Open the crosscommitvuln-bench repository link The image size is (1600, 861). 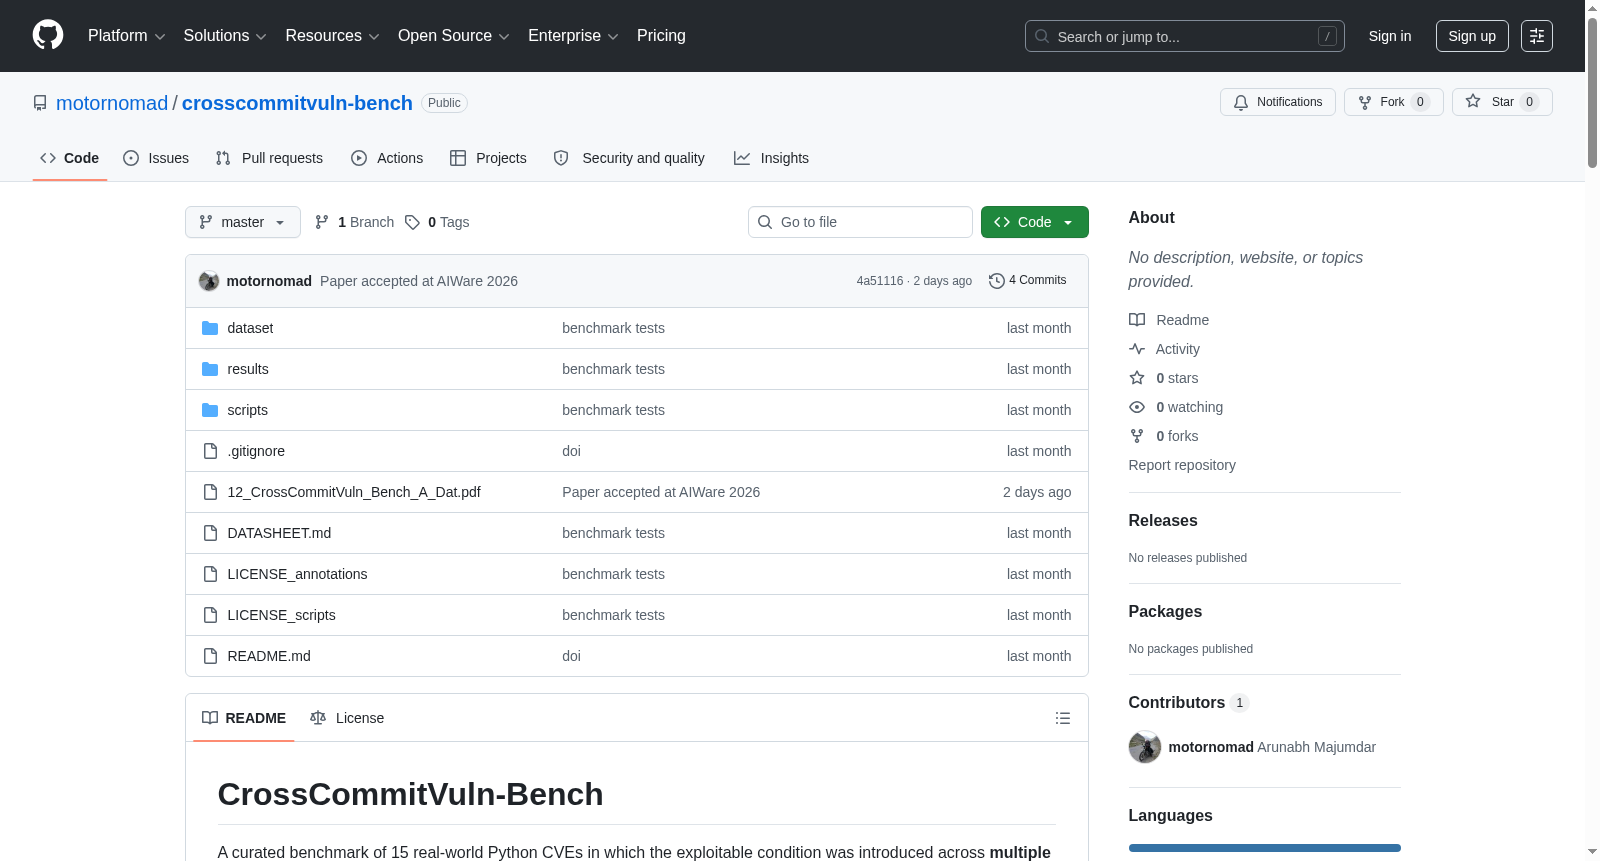[x=297, y=103]
